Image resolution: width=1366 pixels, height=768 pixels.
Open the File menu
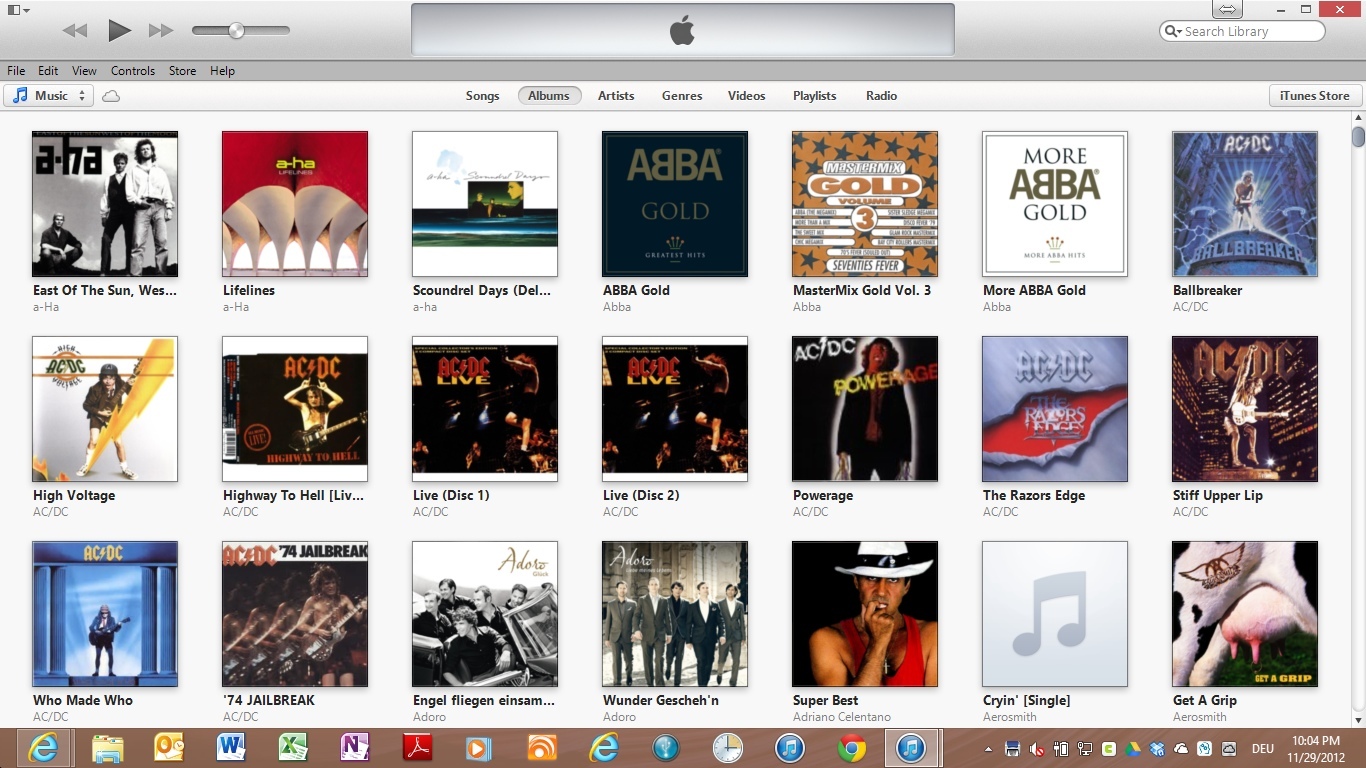pos(16,71)
